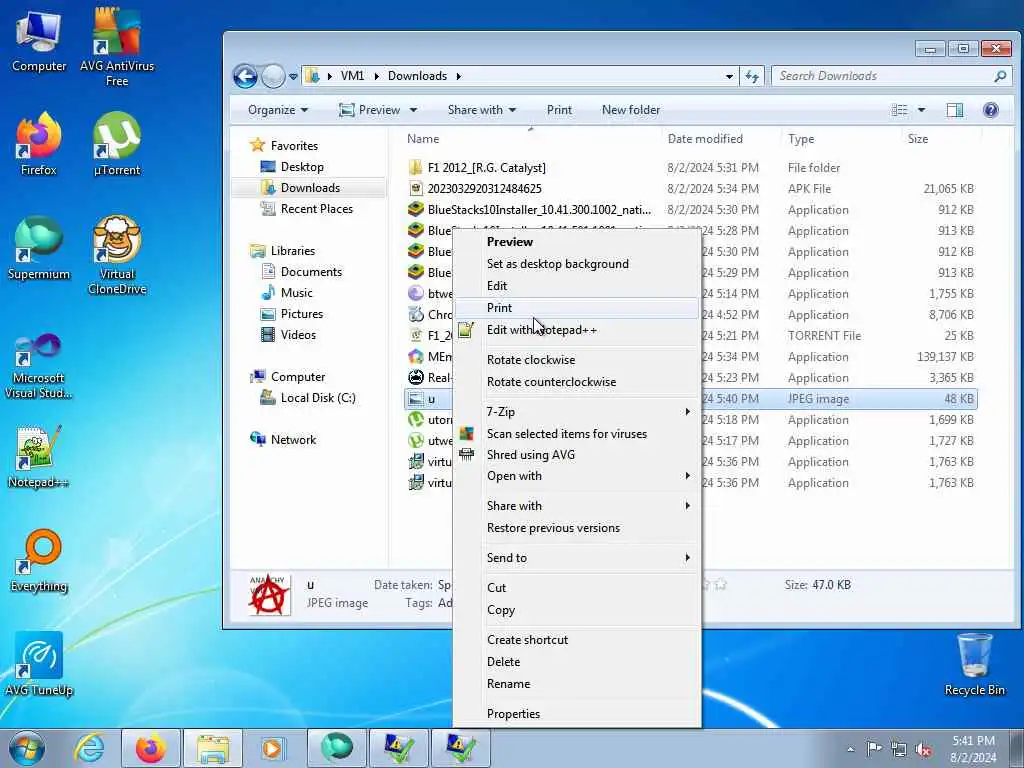Open the Organize dropdown menu
1024x768 pixels.
[x=278, y=110]
